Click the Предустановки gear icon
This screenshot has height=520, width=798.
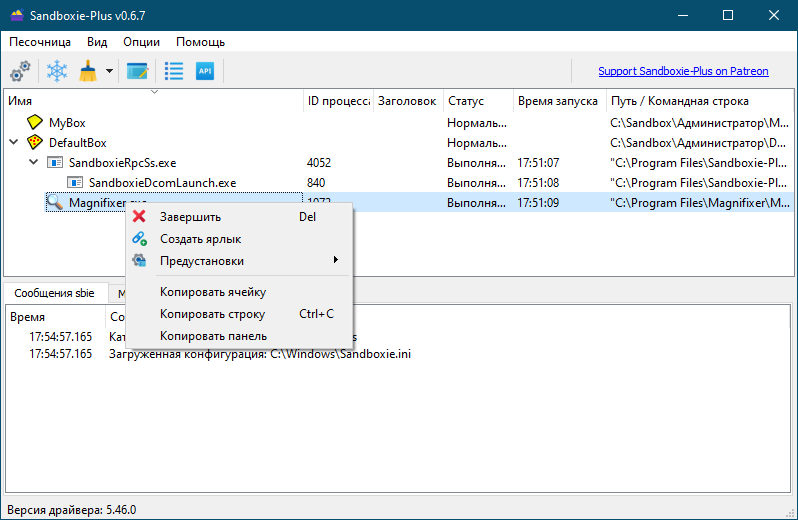pos(139,261)
